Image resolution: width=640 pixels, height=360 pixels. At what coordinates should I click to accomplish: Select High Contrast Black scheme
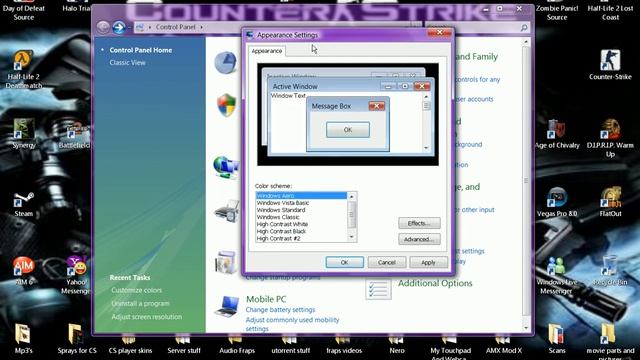[x=301, y=231]
